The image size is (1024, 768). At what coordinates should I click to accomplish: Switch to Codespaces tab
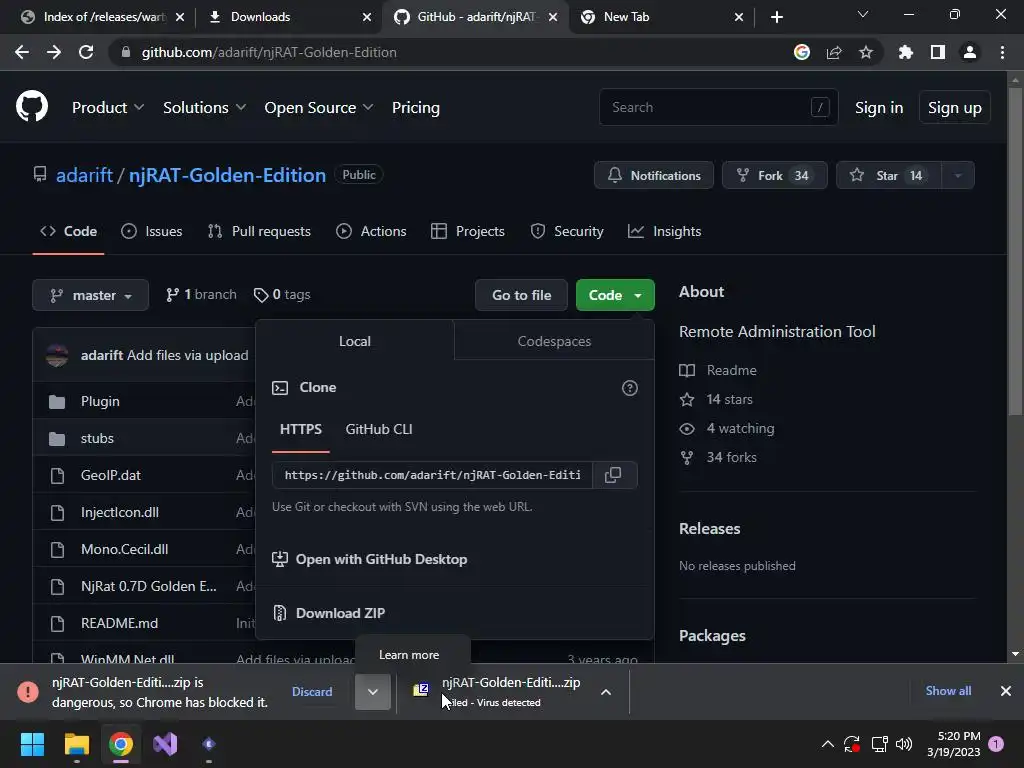coord(554,341)
